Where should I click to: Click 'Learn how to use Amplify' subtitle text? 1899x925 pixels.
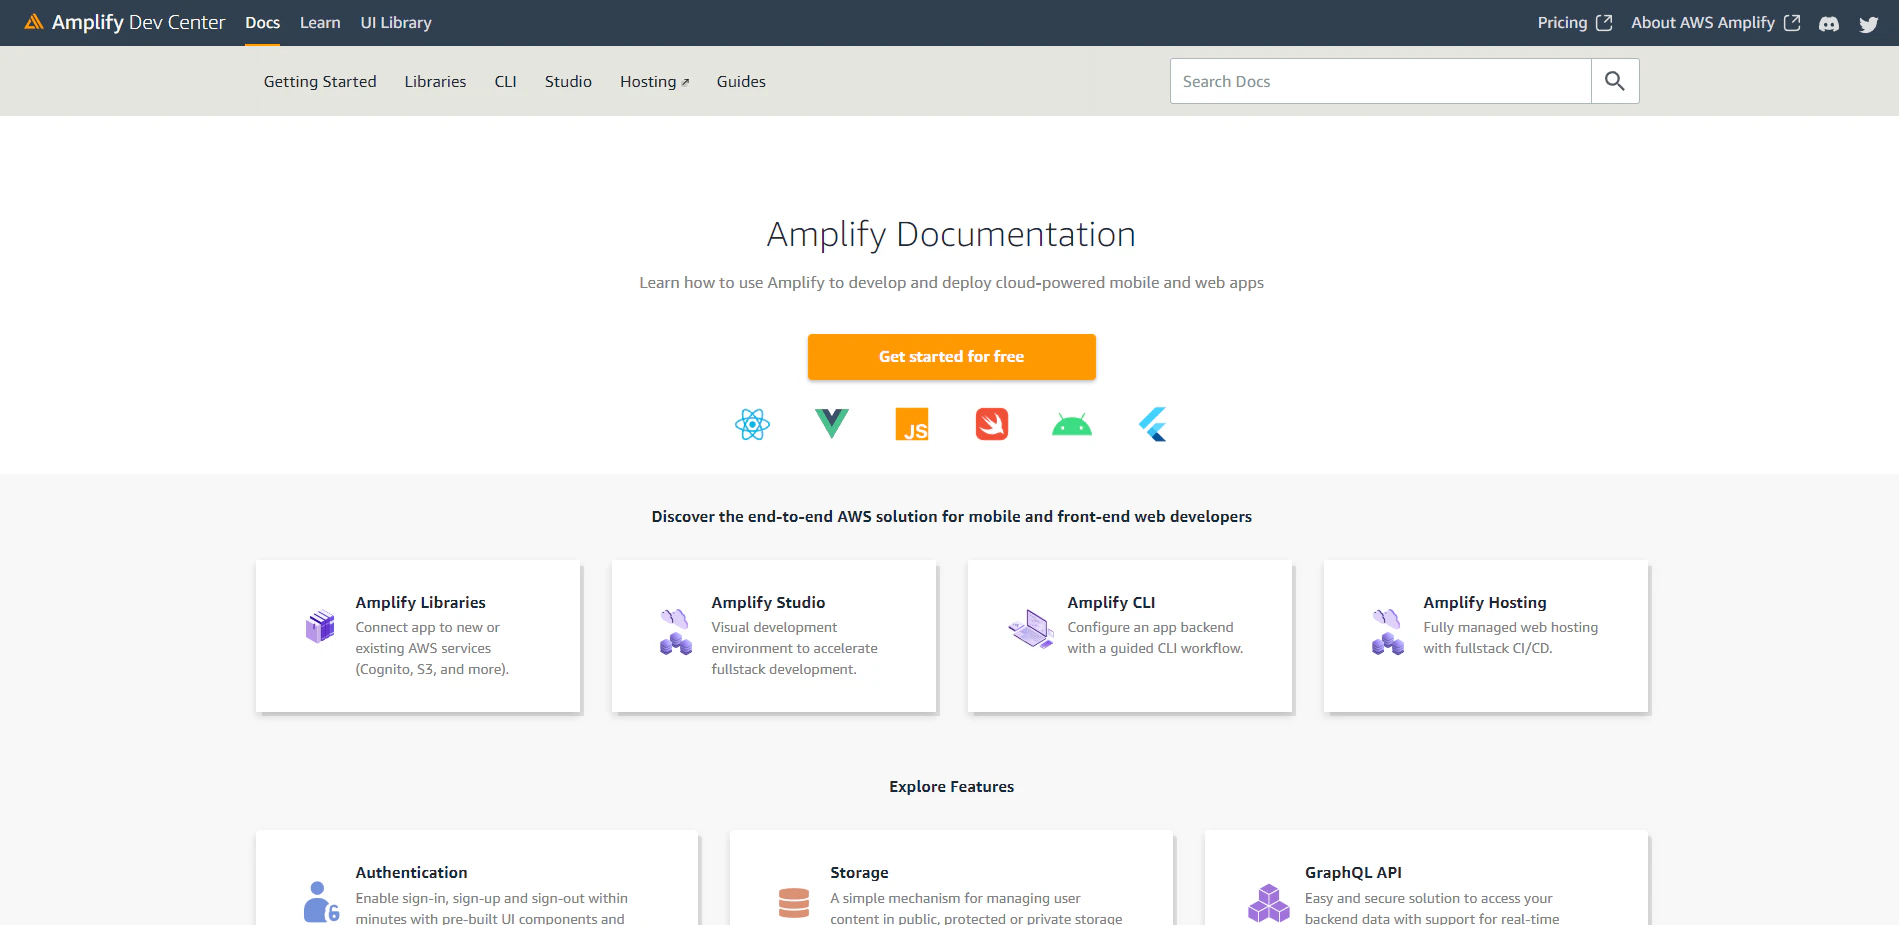tap(951, 283)
